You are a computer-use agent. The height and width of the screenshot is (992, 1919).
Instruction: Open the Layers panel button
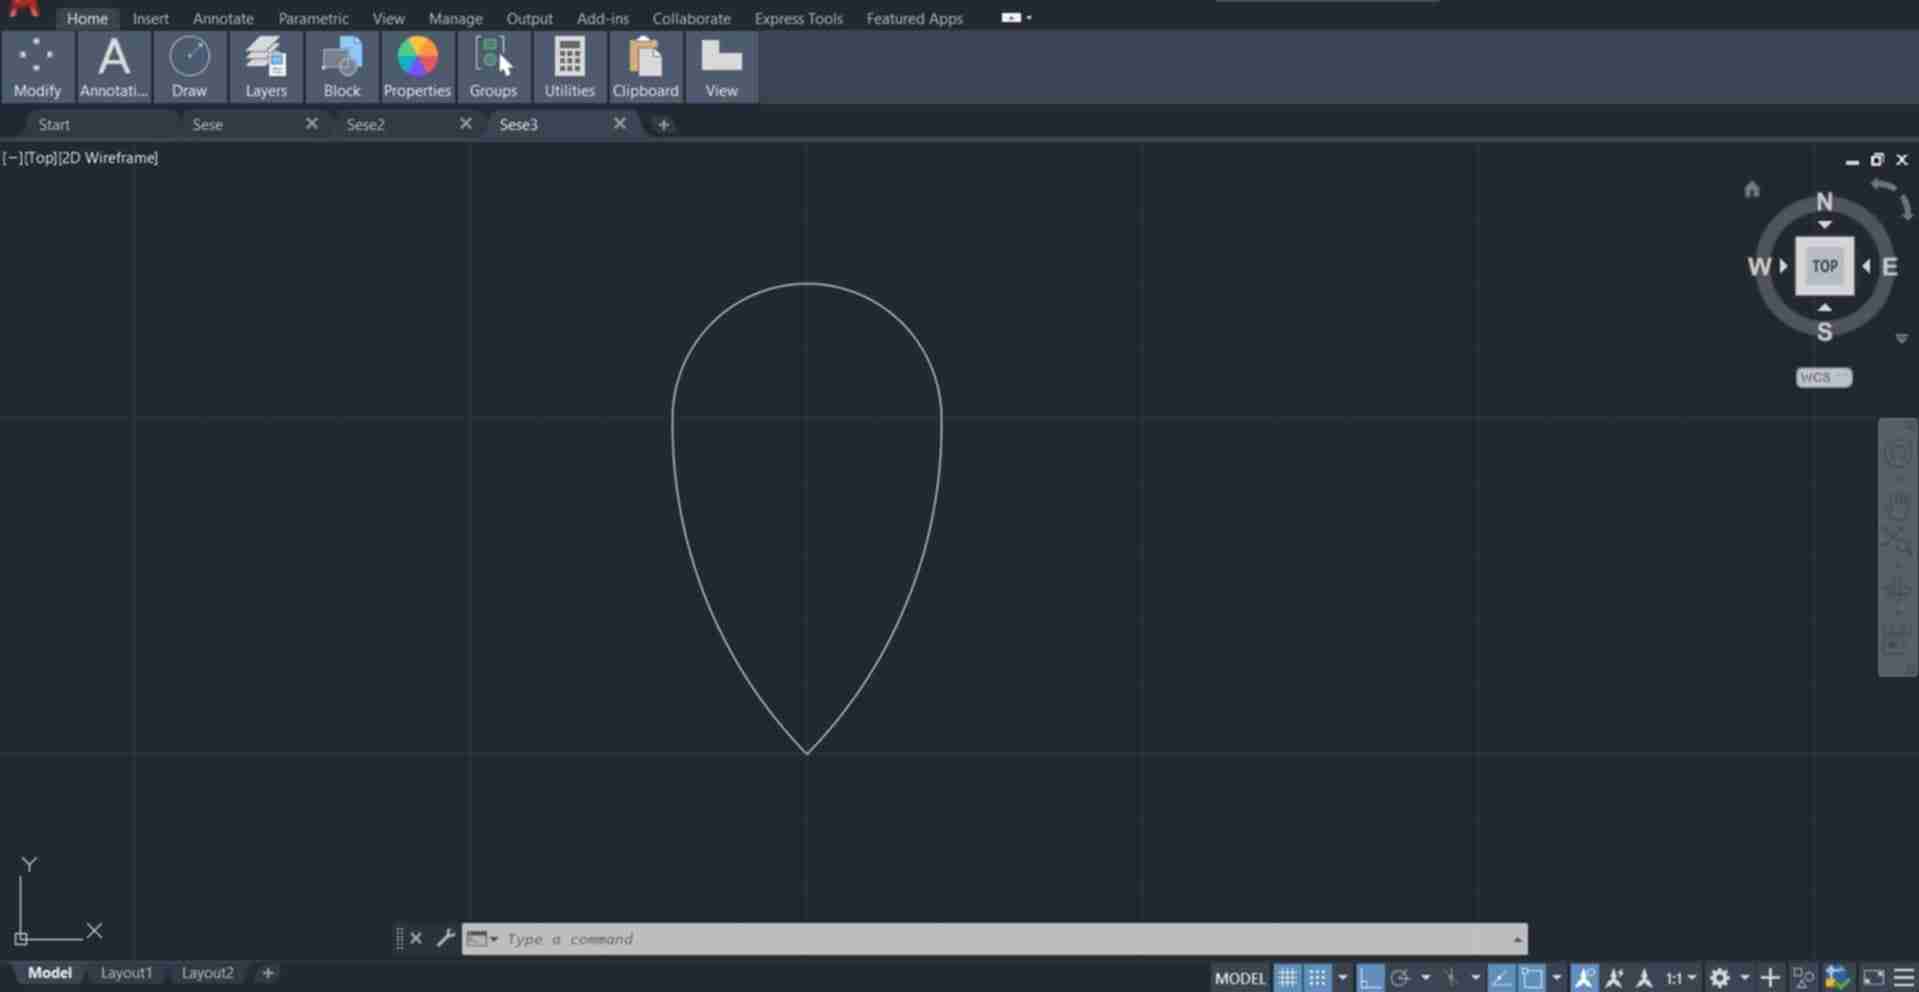coord(266,67)
